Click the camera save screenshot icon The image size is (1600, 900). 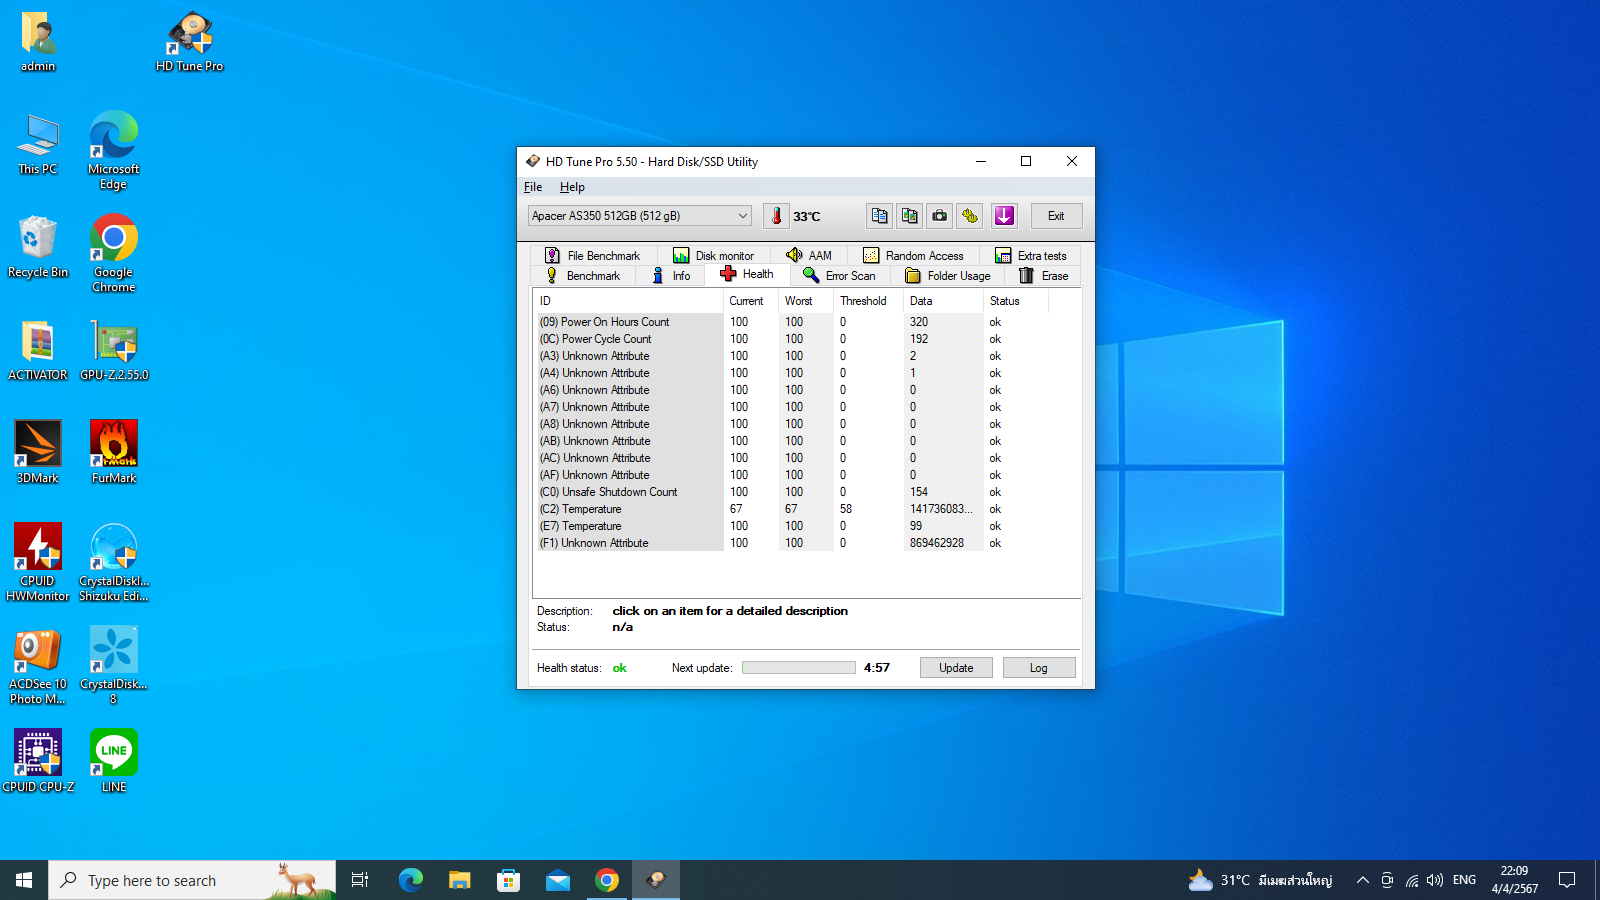939,216
